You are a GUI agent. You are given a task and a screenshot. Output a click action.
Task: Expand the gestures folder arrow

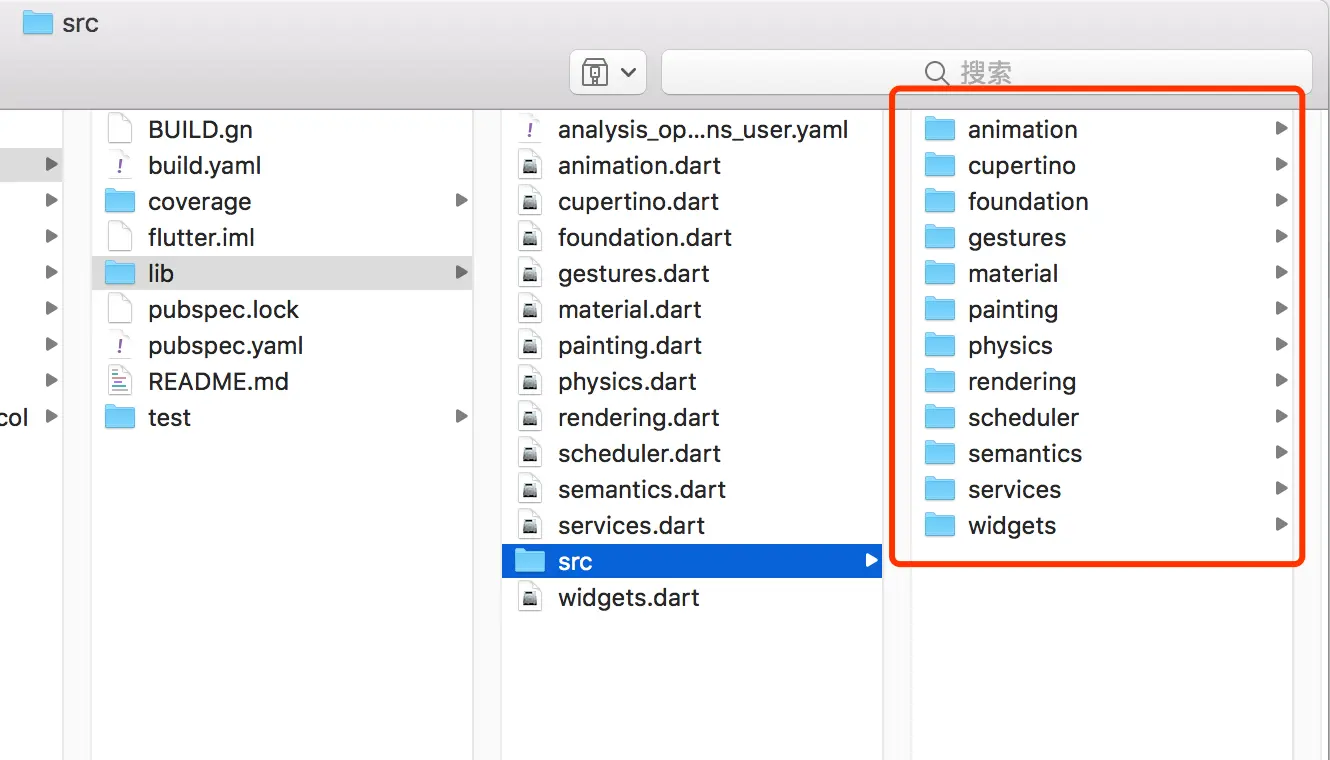(1281, 236)
